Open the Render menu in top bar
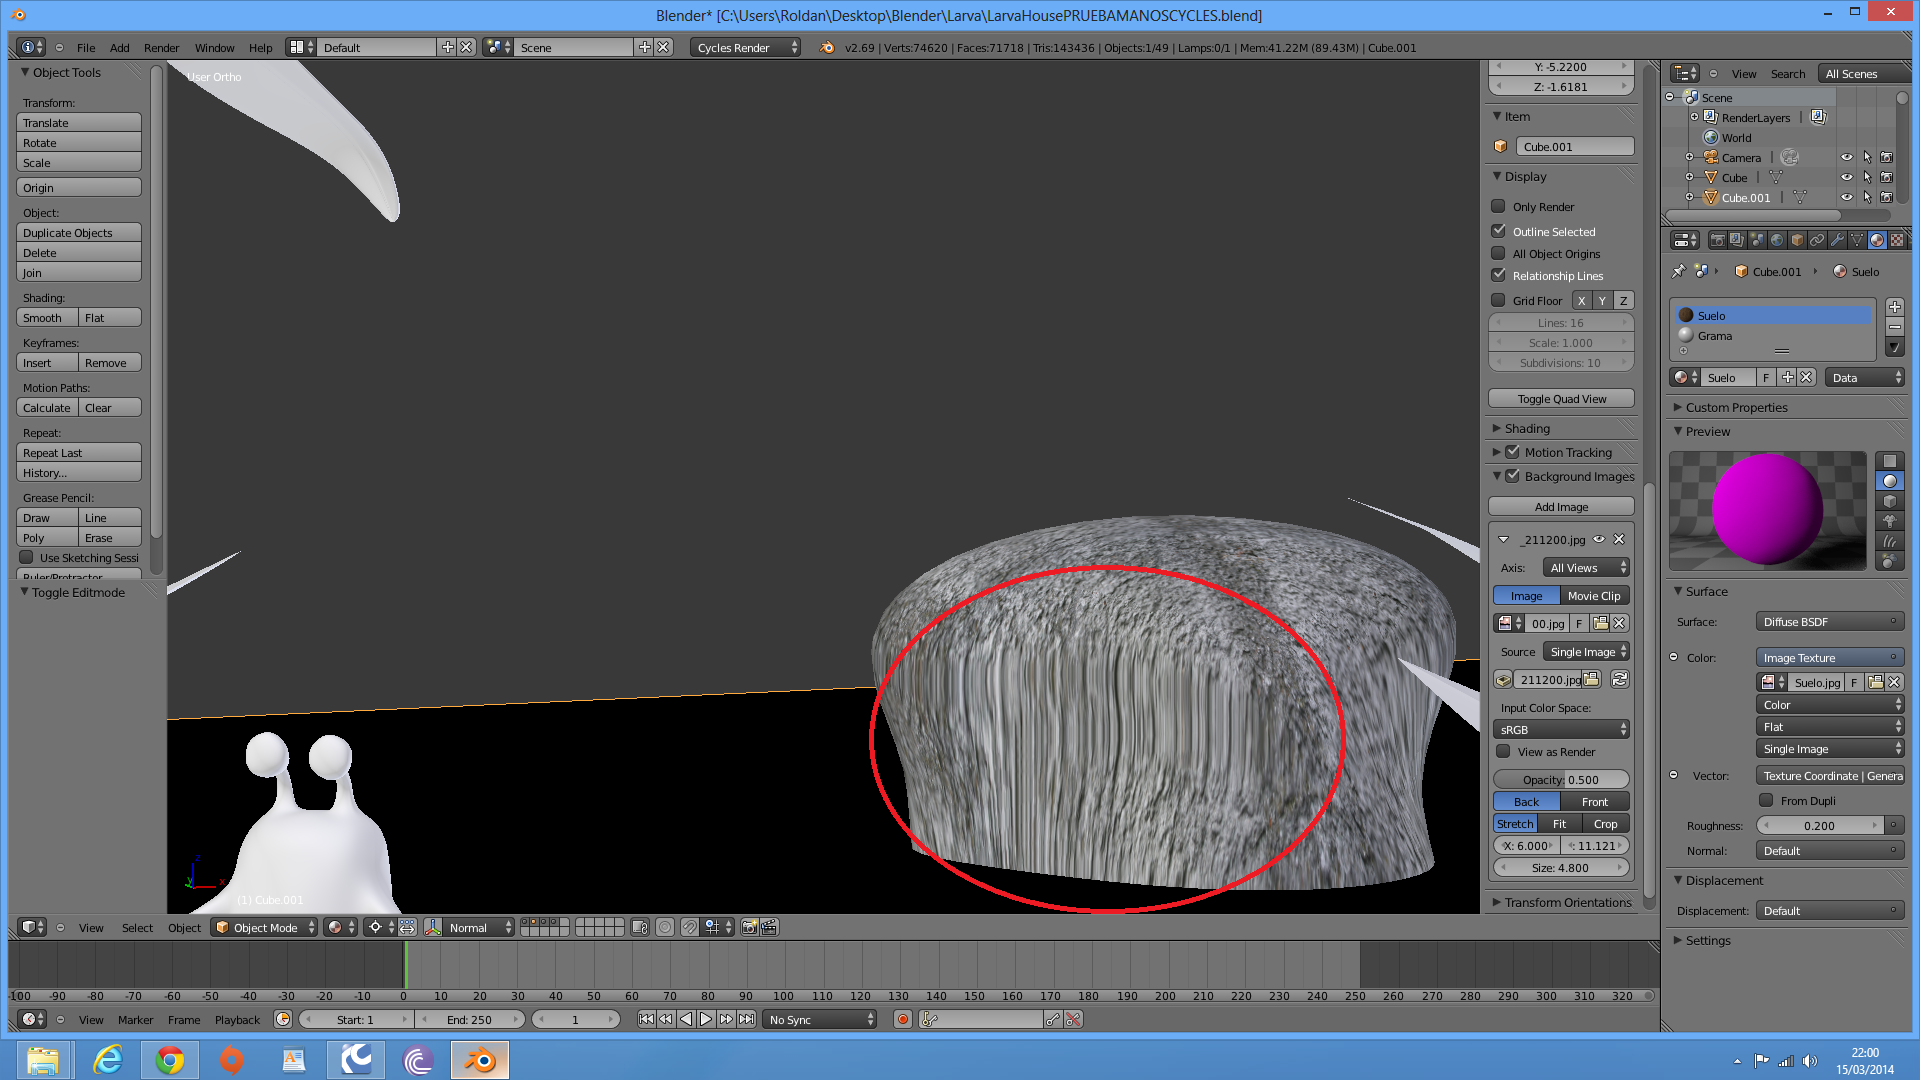The height and width of the screenshot is (1080, 1920). [x=161, y=47]
